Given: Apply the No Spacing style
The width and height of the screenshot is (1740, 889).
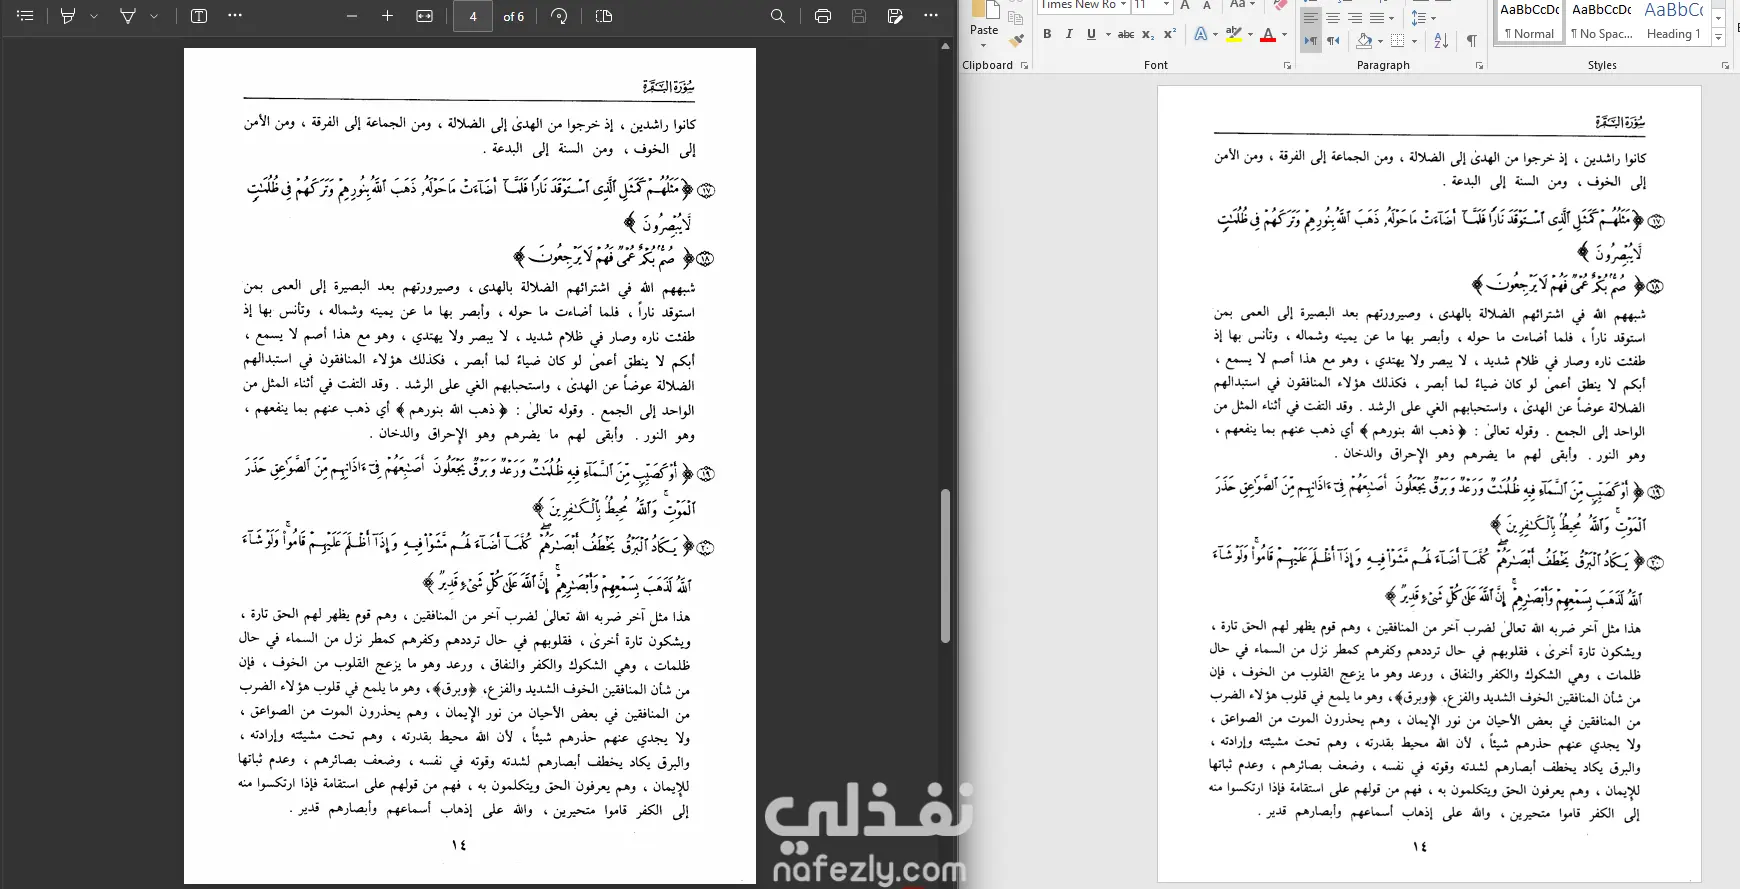Looking at the screenshot, I should (x=1601, y=21).
